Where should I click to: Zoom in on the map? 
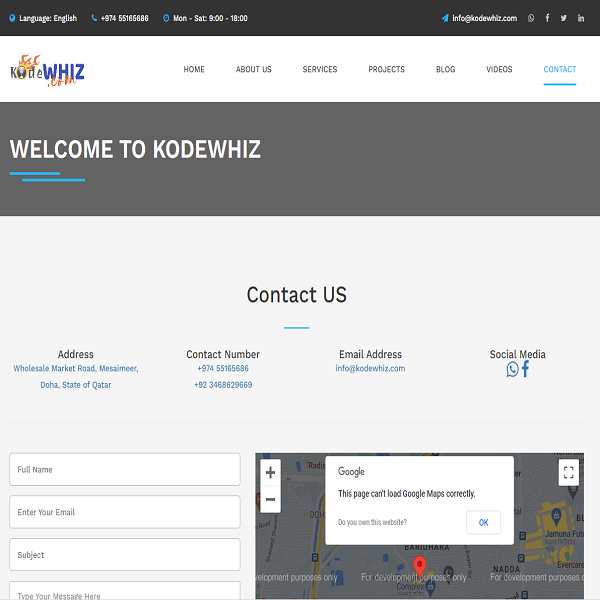270,473
